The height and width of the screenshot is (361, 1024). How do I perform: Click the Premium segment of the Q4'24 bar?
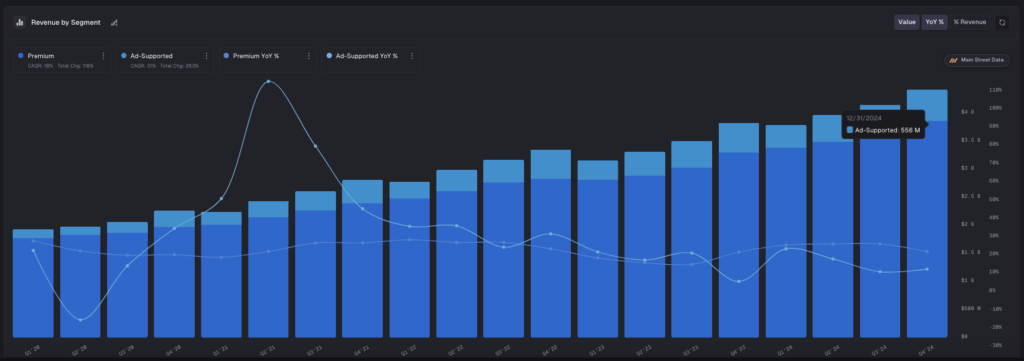pos(927,228)
